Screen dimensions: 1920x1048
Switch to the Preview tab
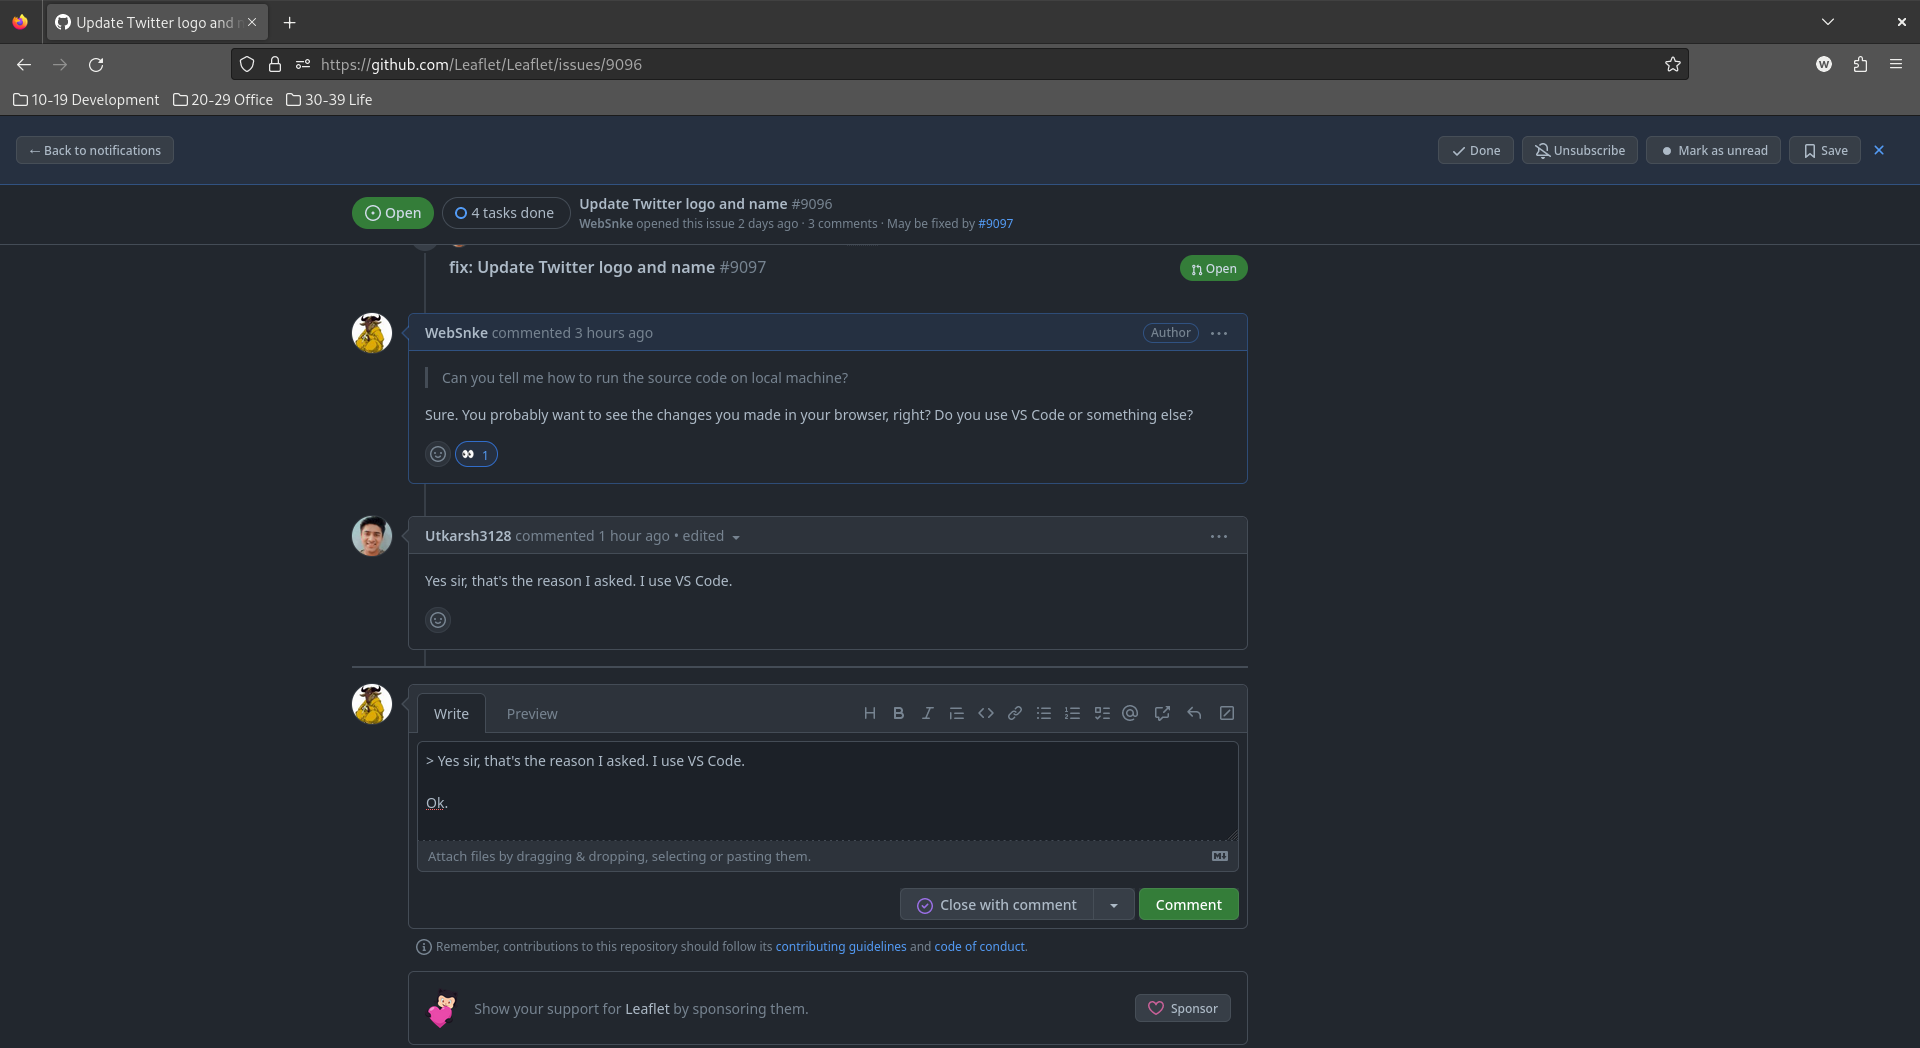[531, 713]
